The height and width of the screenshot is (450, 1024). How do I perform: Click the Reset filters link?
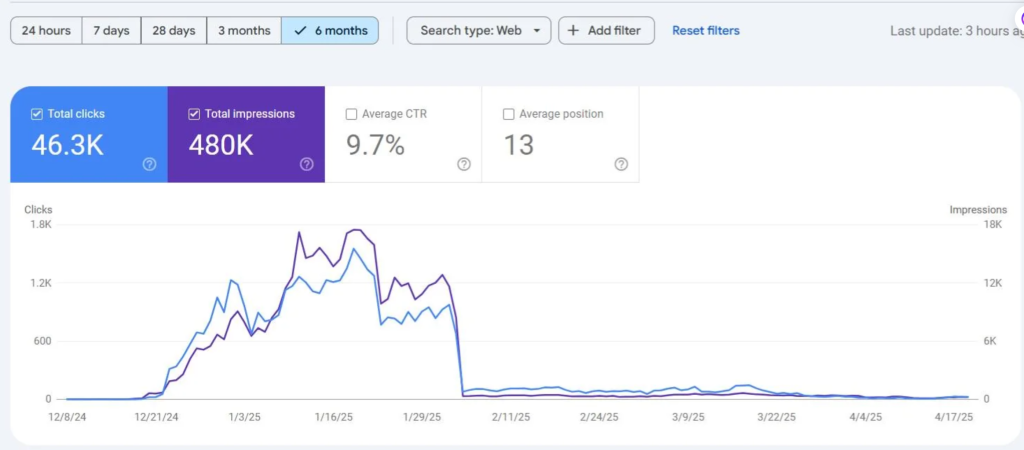[706, 31]
